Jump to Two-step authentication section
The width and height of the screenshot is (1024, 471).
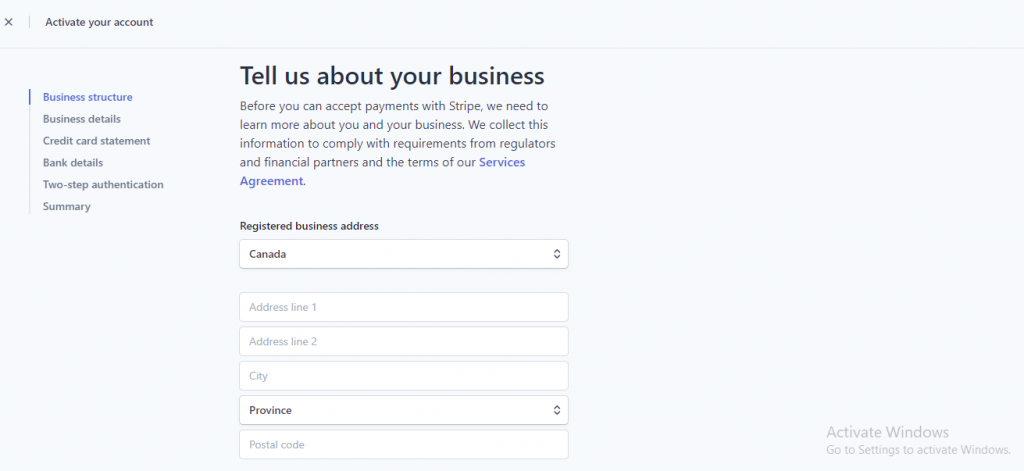(x=103, y=185)
